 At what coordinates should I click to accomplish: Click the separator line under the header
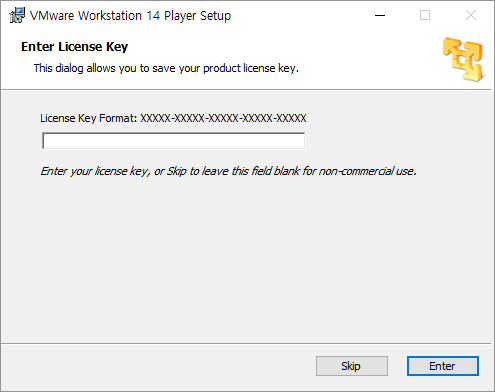pyautogui.click(x=246, y=89)
